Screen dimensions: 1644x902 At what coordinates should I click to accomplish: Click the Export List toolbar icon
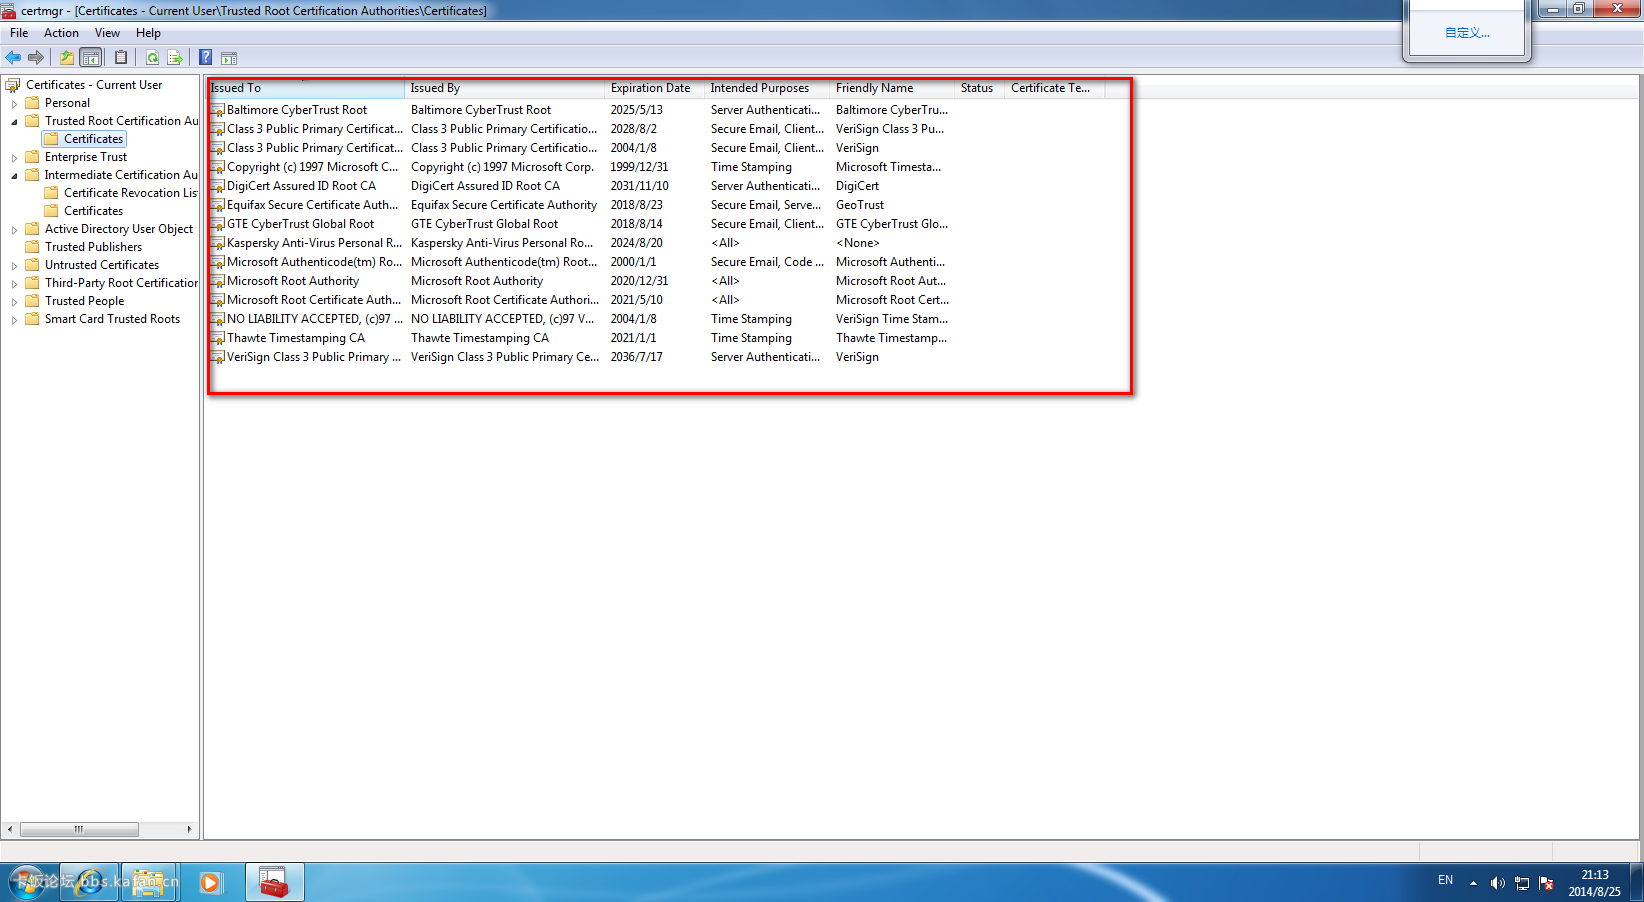tap(175, 58)
